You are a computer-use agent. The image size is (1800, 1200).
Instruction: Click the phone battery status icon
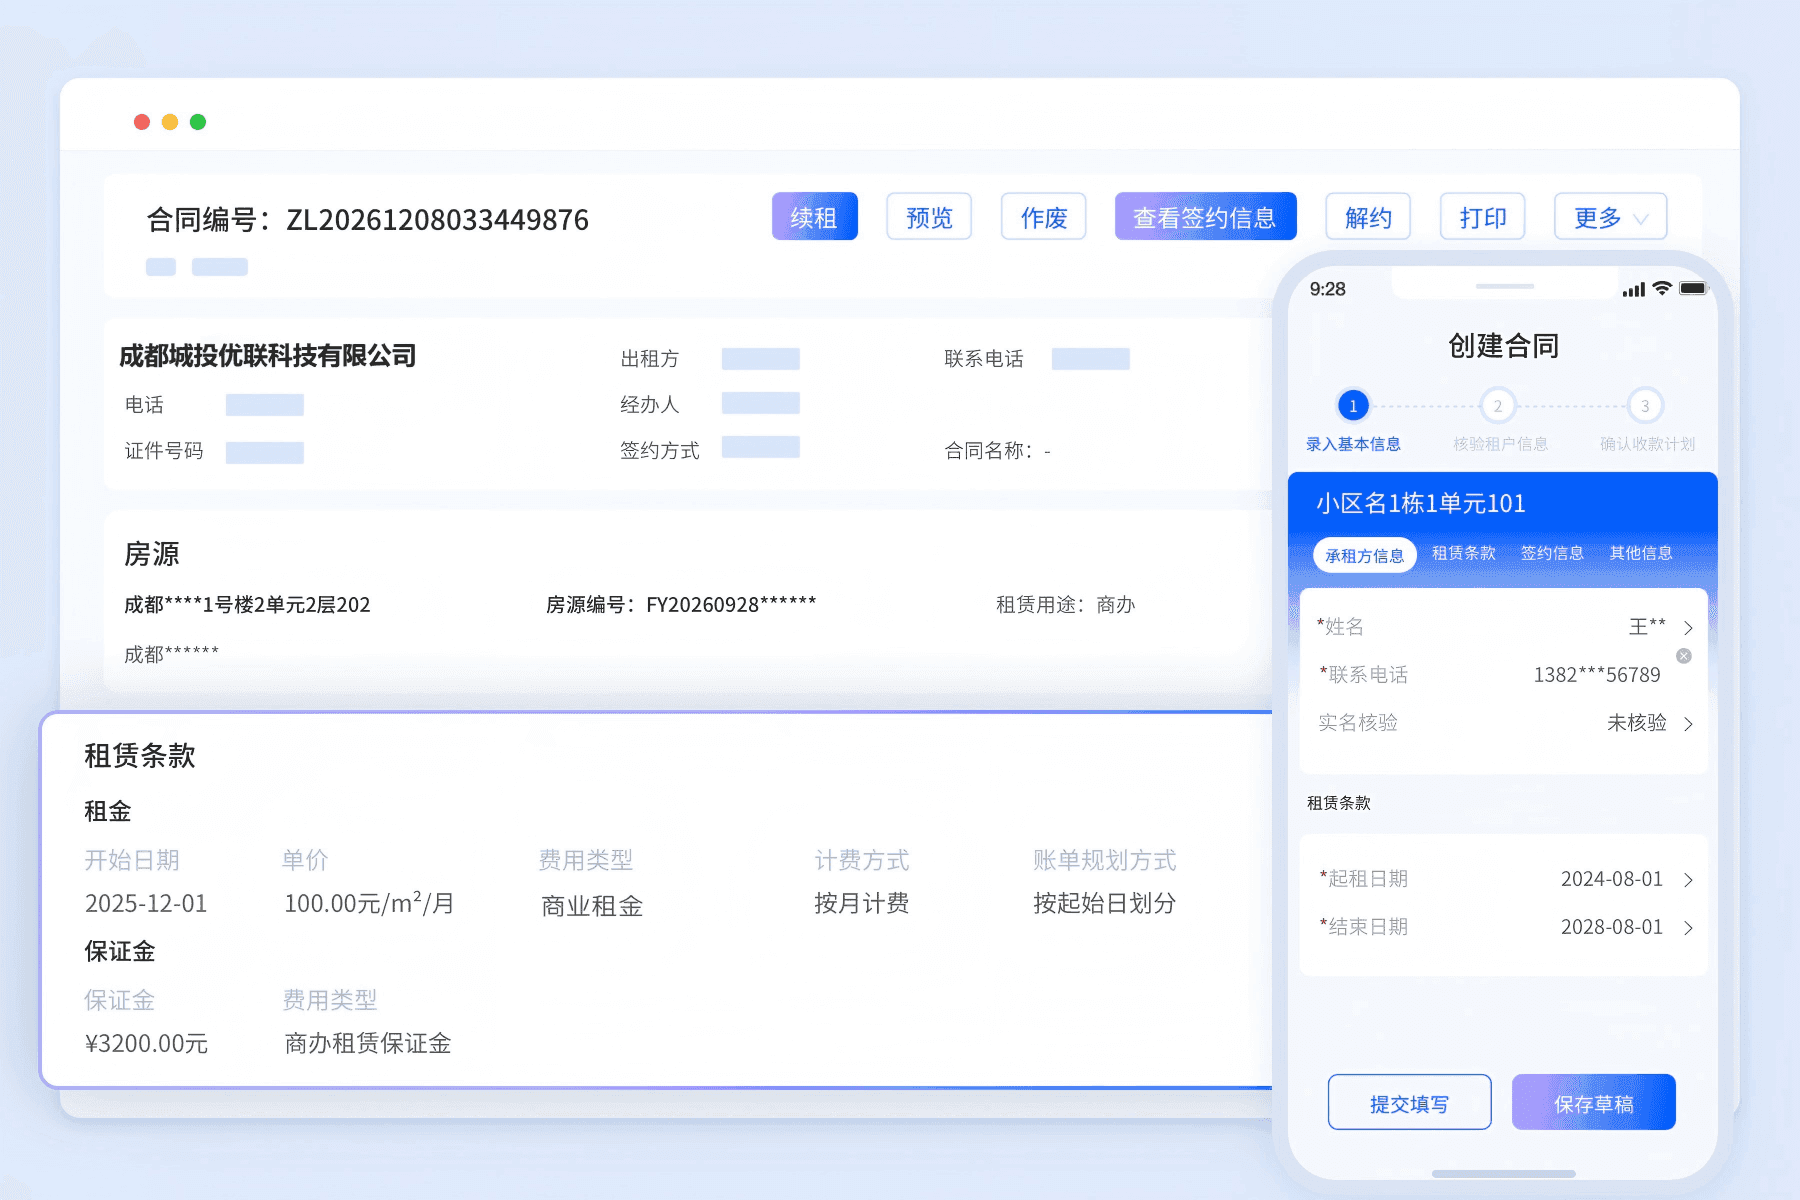click(1694, 288)
